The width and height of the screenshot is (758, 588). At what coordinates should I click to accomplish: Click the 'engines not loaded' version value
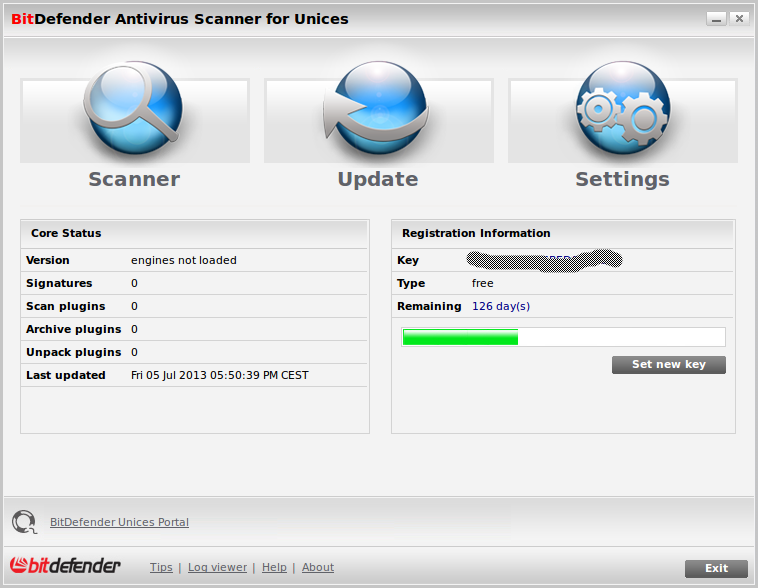[184, 260]
